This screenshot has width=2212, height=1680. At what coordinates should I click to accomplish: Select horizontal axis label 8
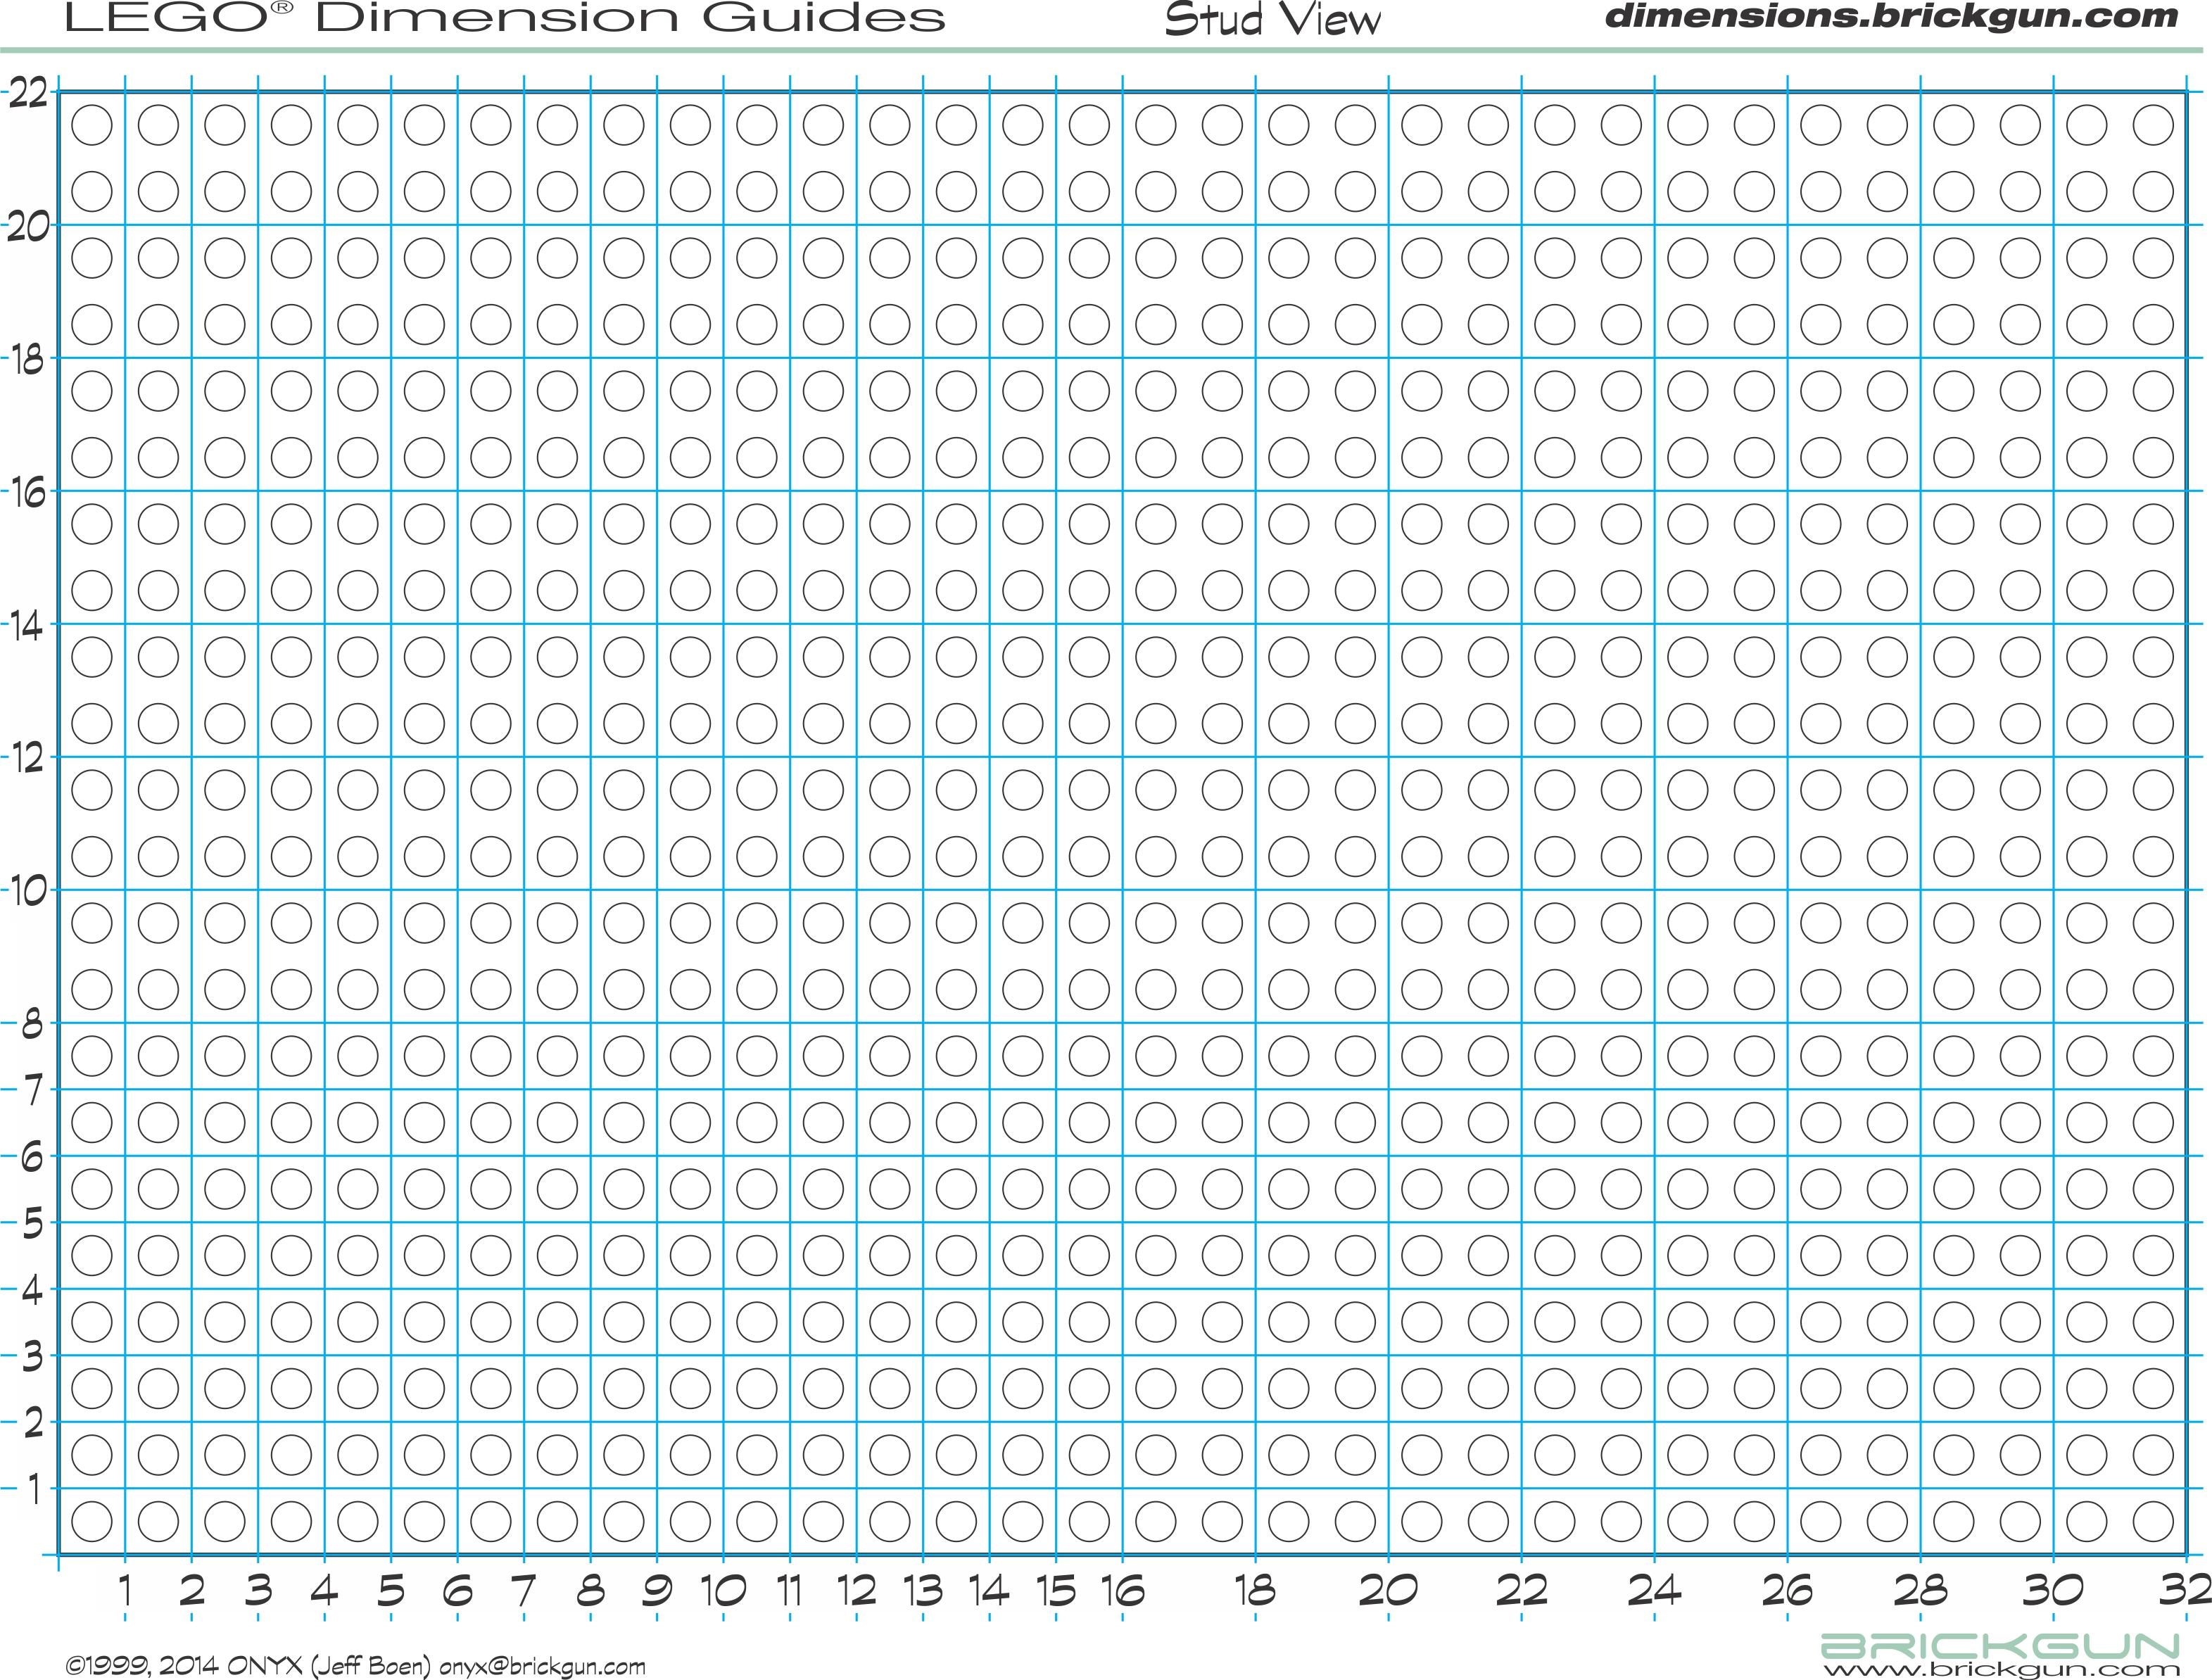click(x=591, y=1590)
